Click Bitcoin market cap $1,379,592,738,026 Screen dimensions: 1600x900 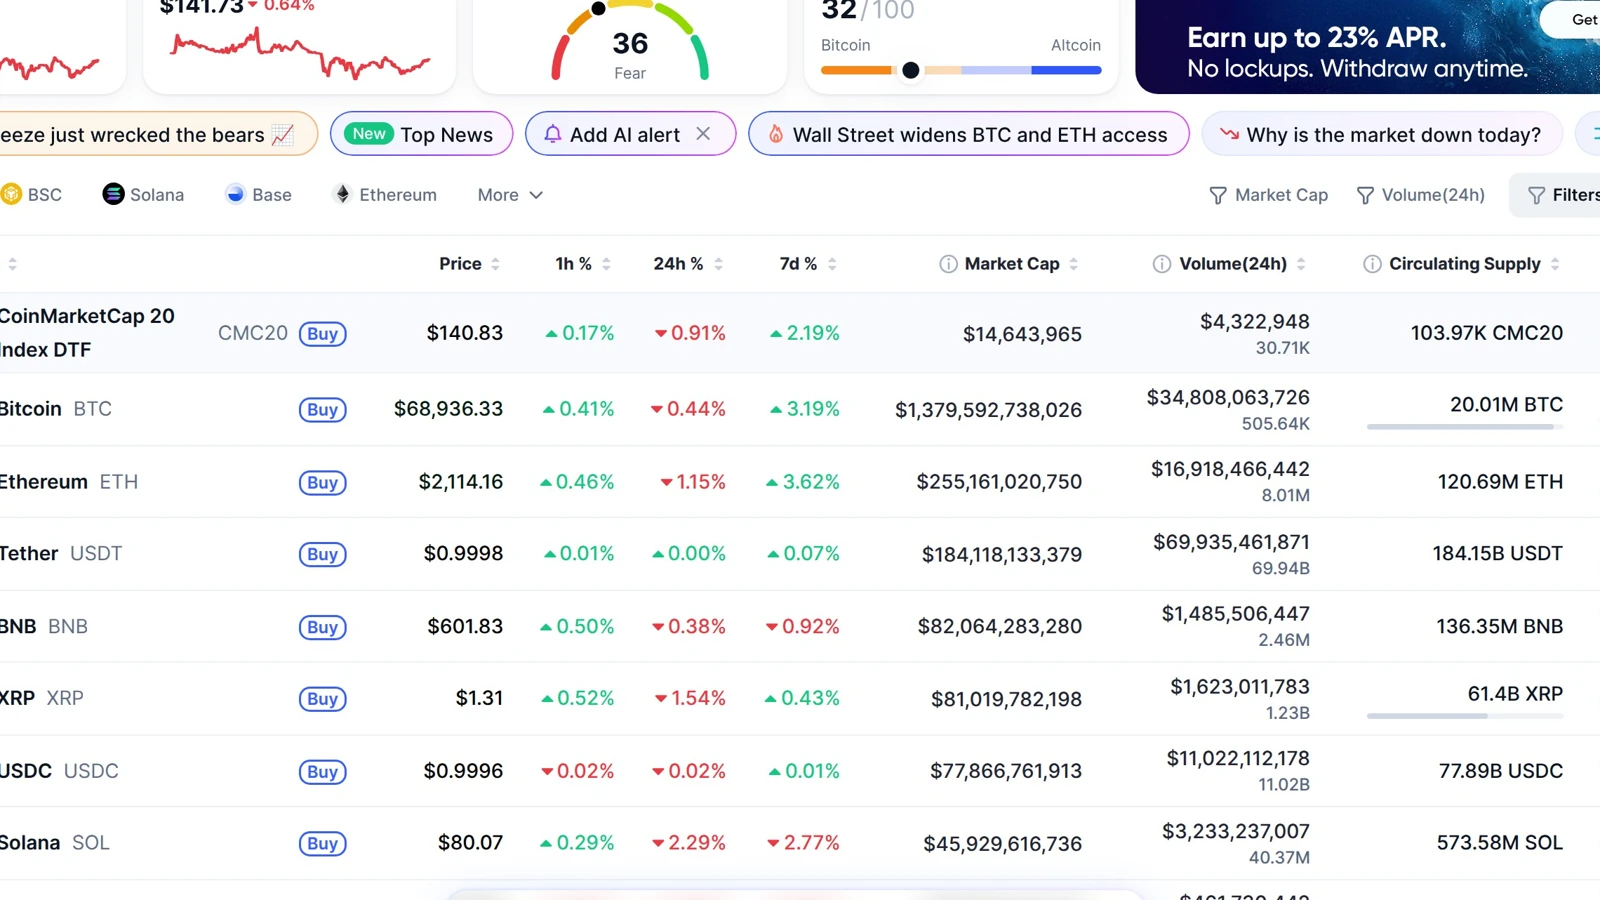988,410
